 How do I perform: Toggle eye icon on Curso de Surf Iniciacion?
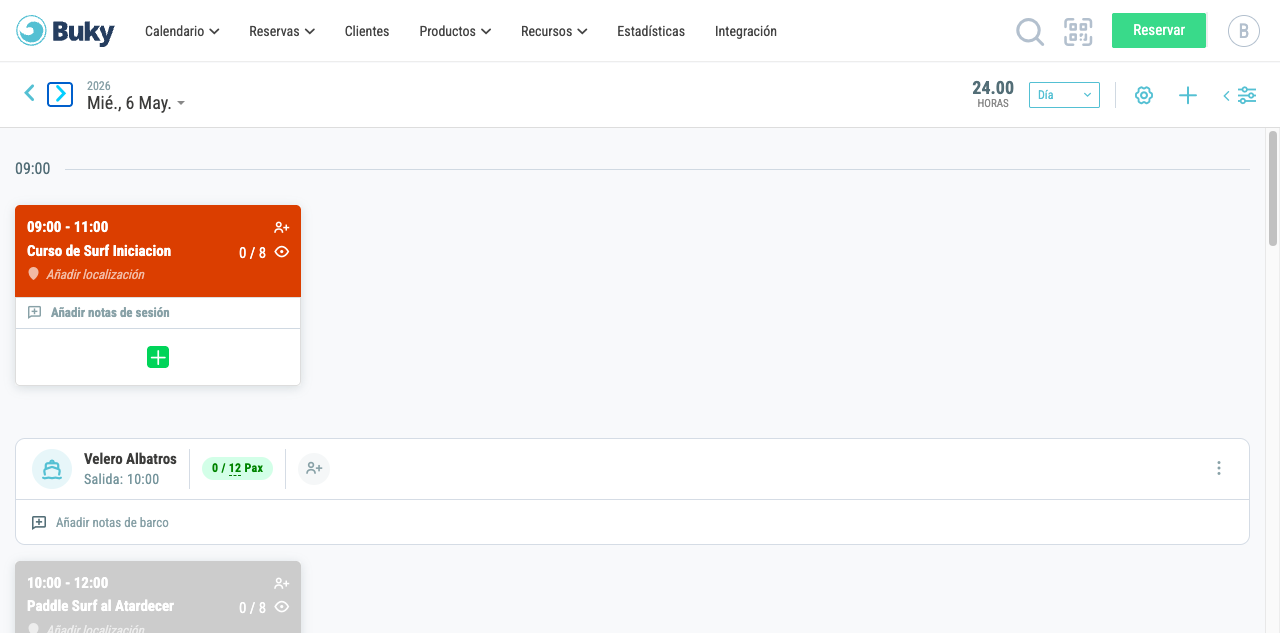282,252
